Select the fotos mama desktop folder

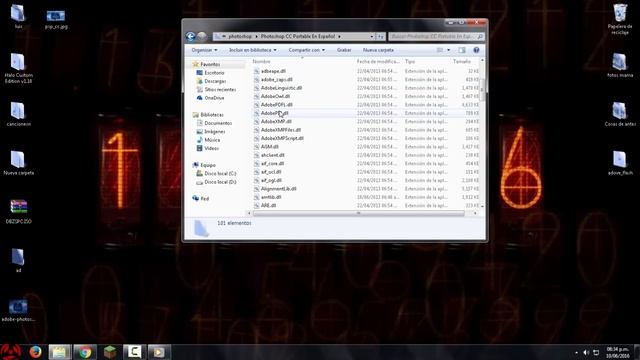coord(620,65)
